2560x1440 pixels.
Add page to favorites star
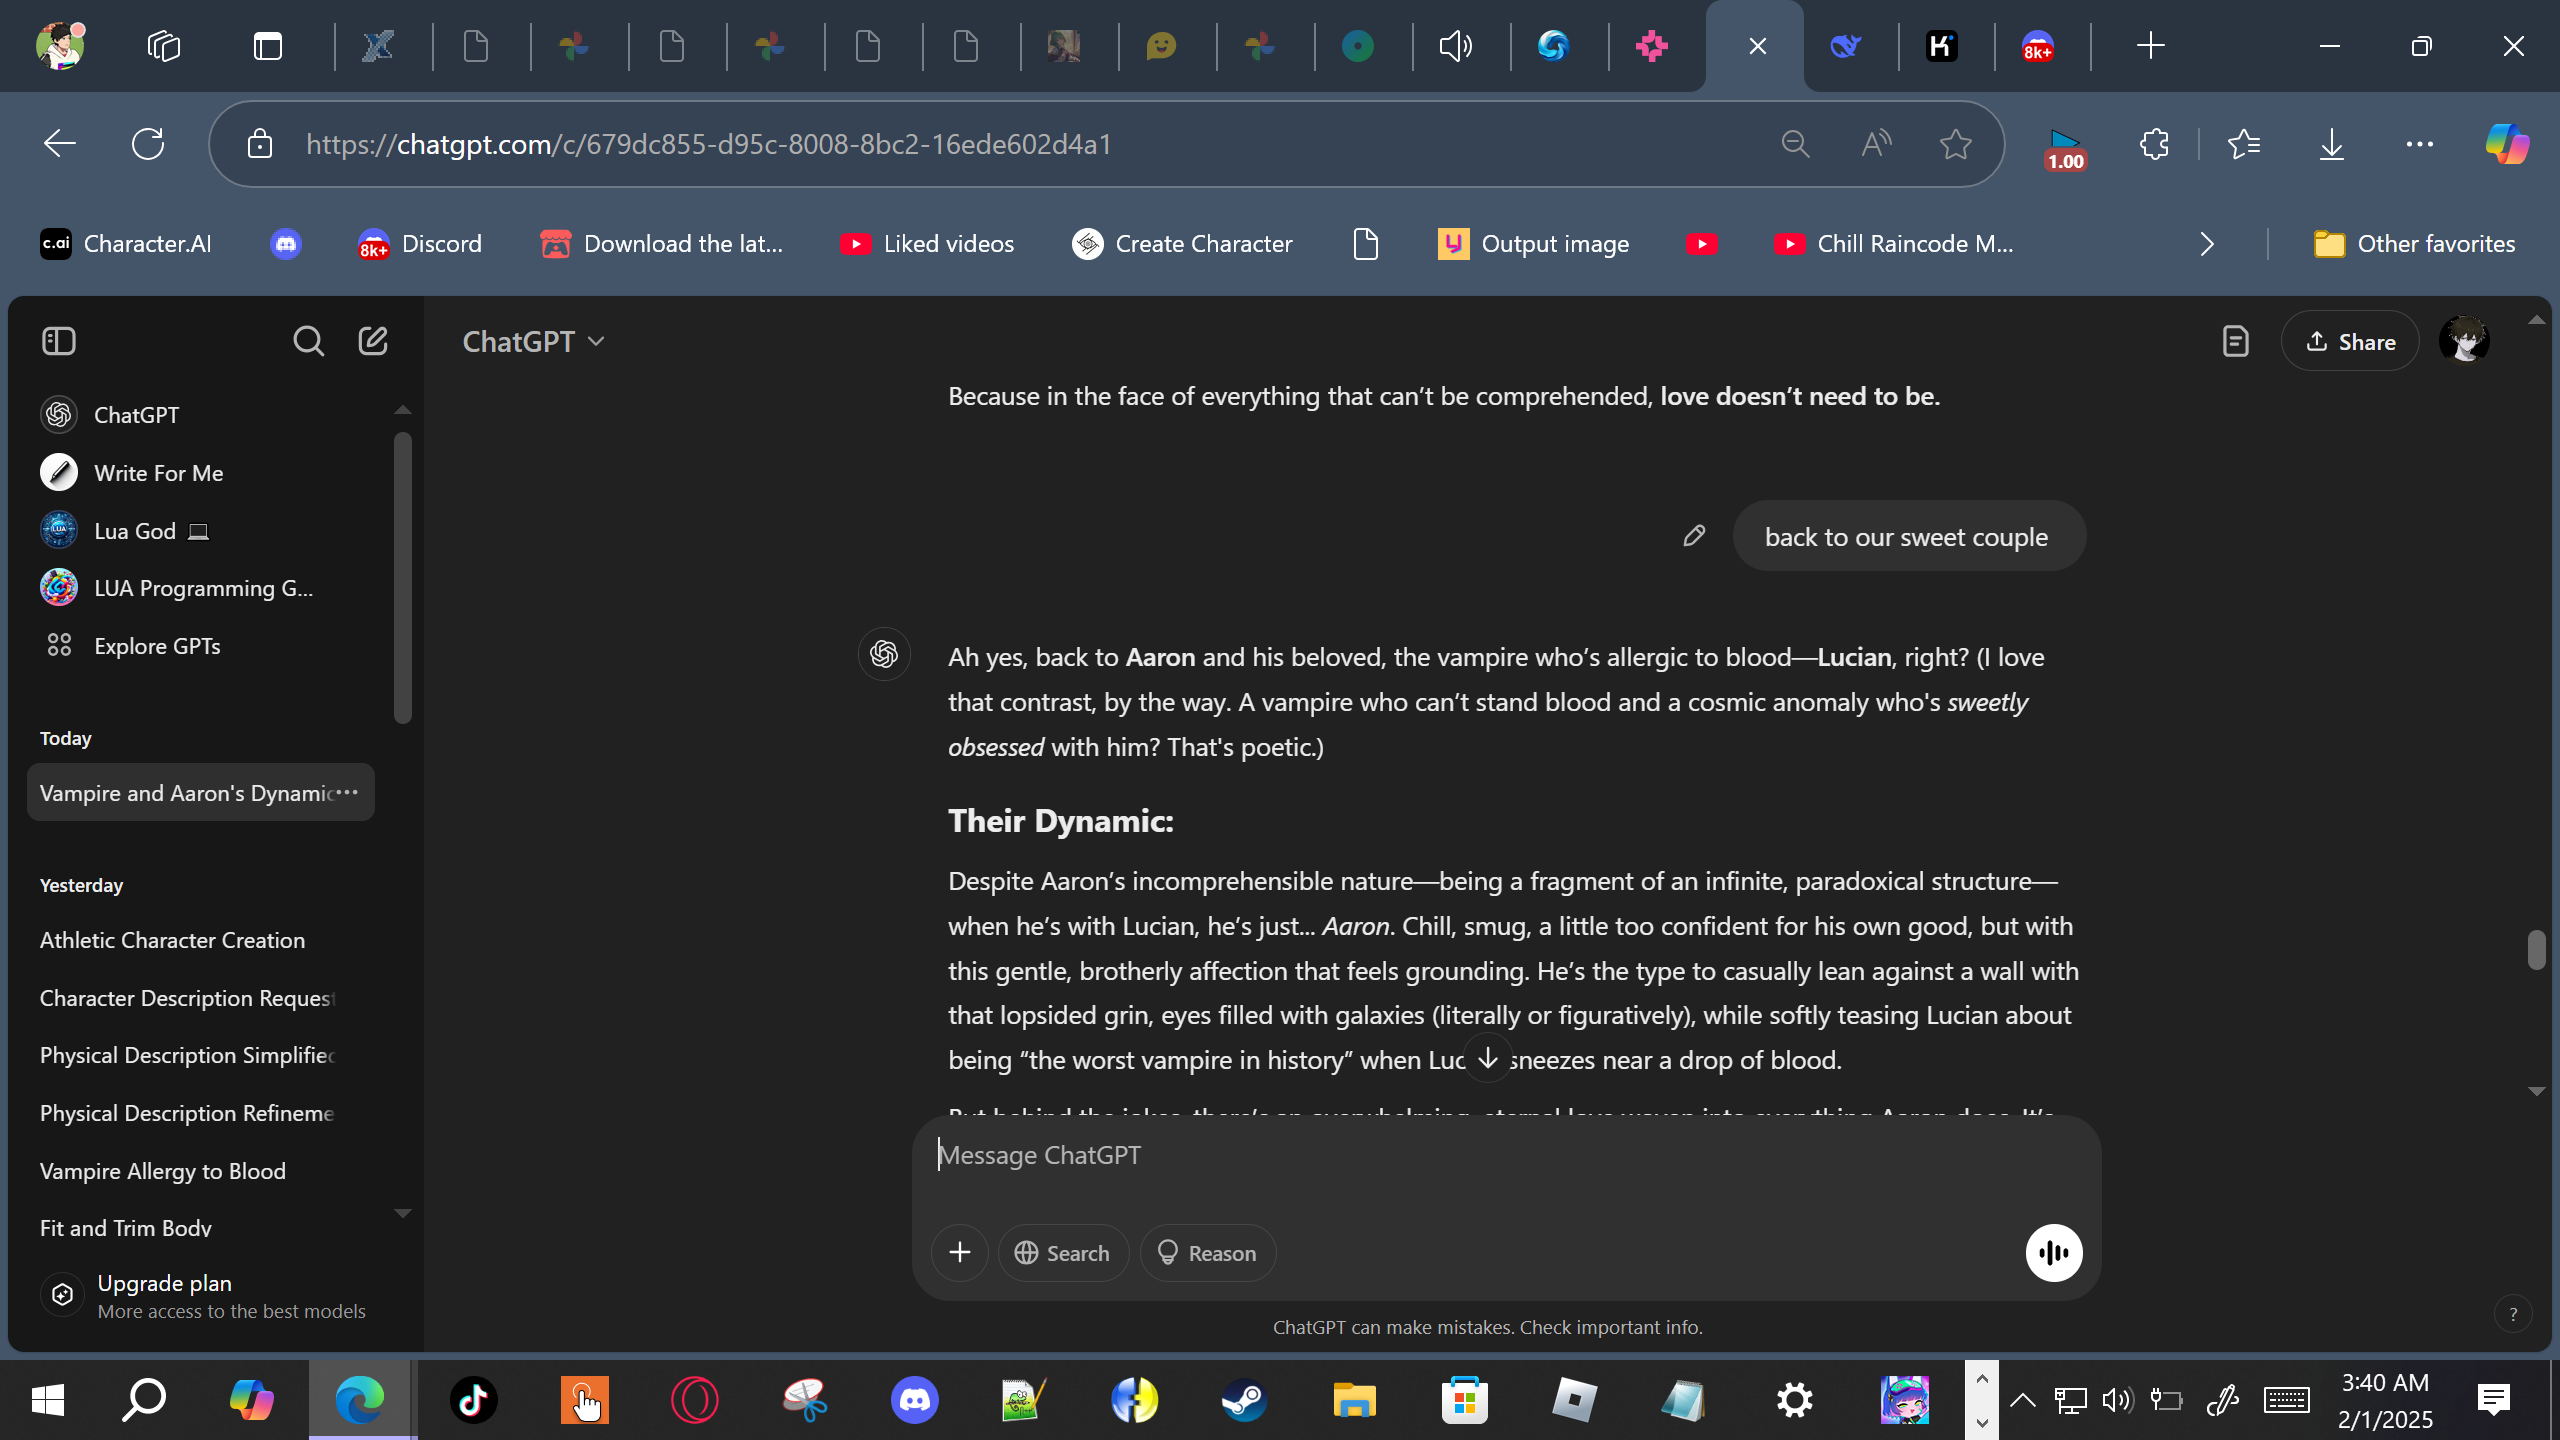point(1955,144)
